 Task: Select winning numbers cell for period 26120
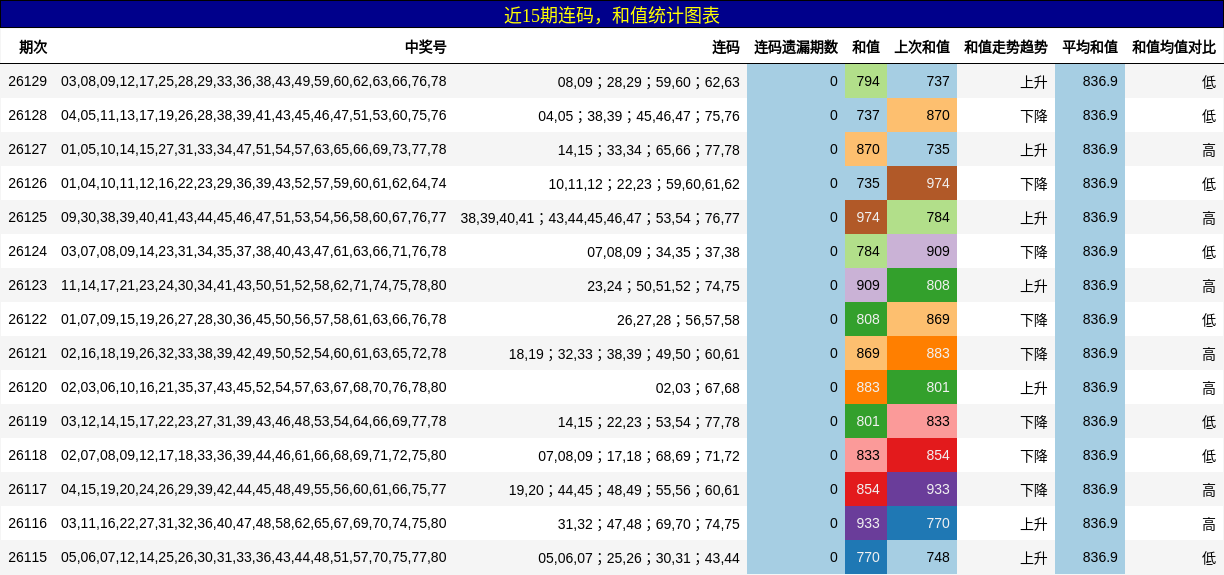[x=254, y=387]
